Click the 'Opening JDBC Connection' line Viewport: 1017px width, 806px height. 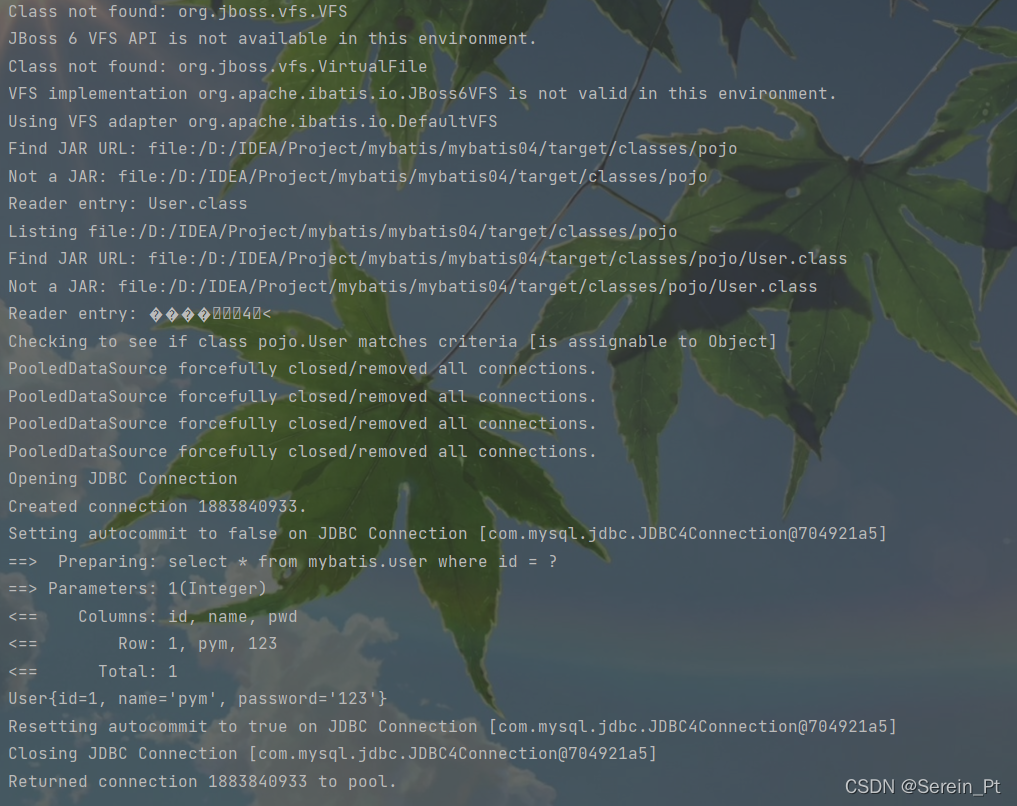tap(123, 479)
